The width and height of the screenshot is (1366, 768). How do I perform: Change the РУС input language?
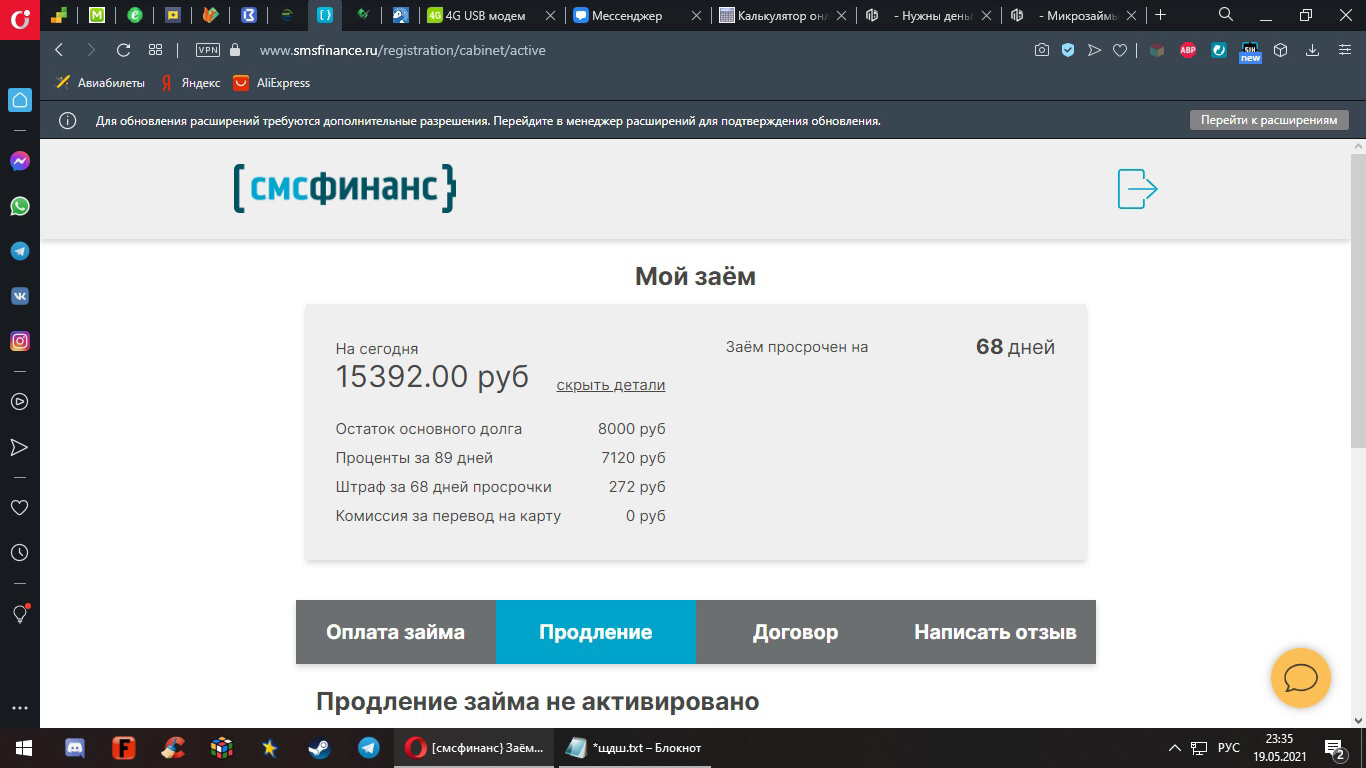tap(1229, 747)
